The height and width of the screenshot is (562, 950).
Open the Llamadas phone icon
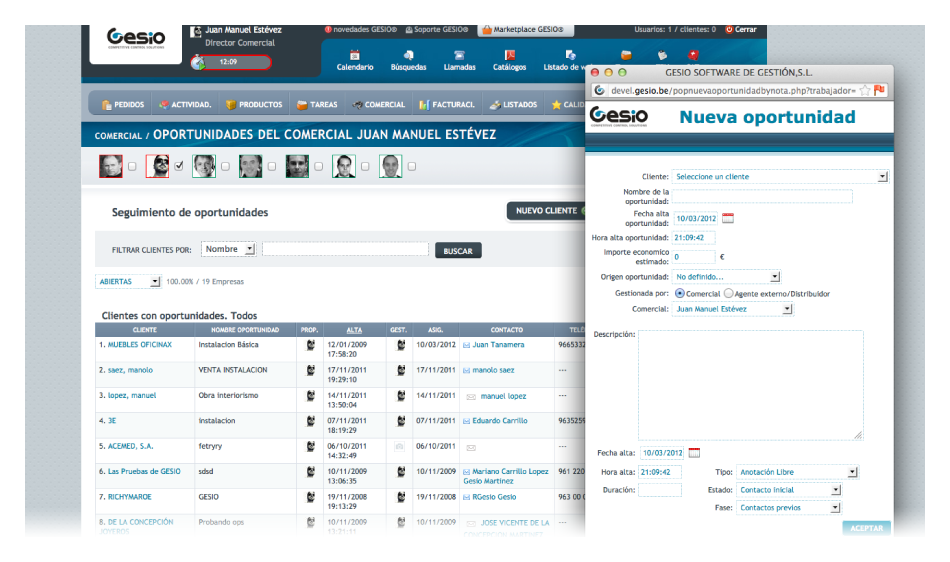[459, 60]
